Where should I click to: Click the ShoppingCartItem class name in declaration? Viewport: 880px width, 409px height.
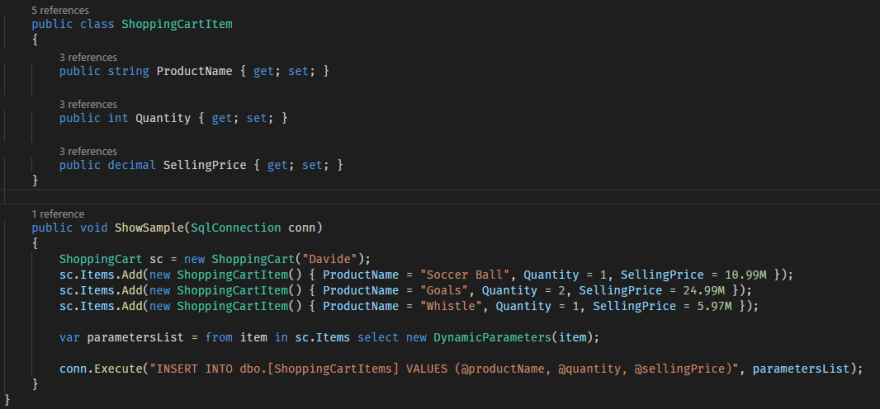point(177,24)
